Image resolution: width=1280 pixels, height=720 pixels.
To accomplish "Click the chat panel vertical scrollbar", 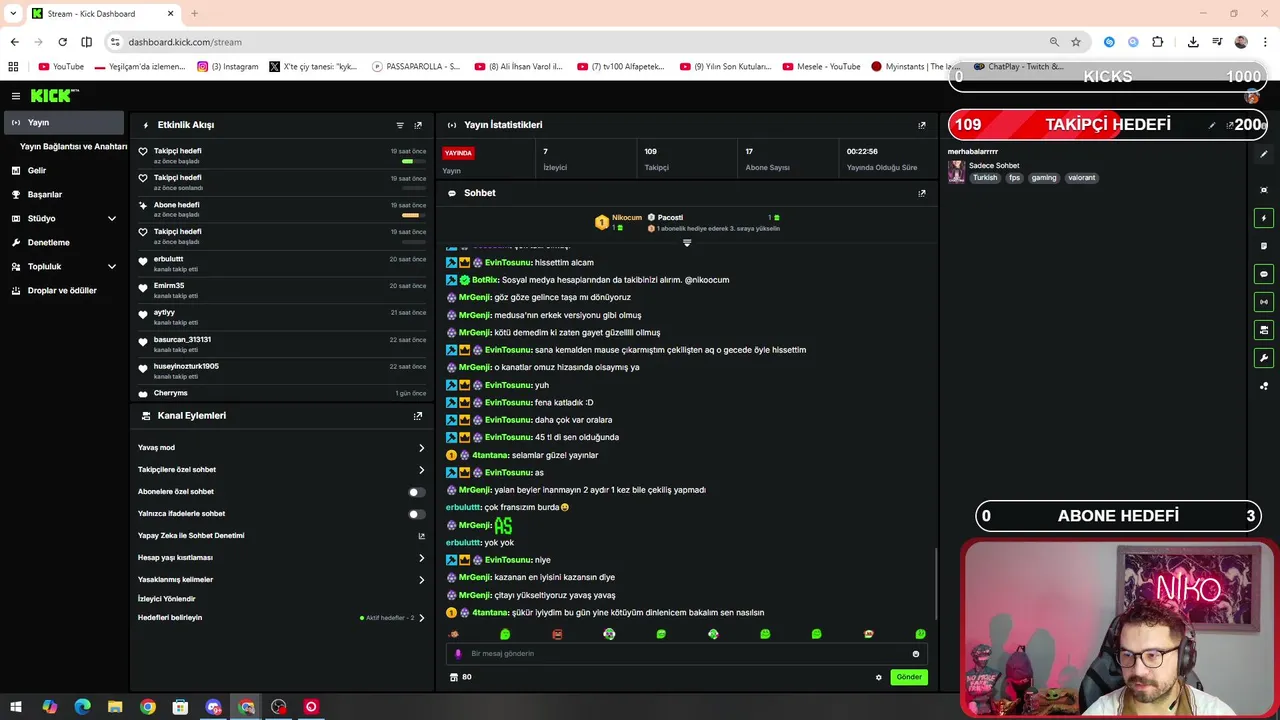I will tap(936, 584).
